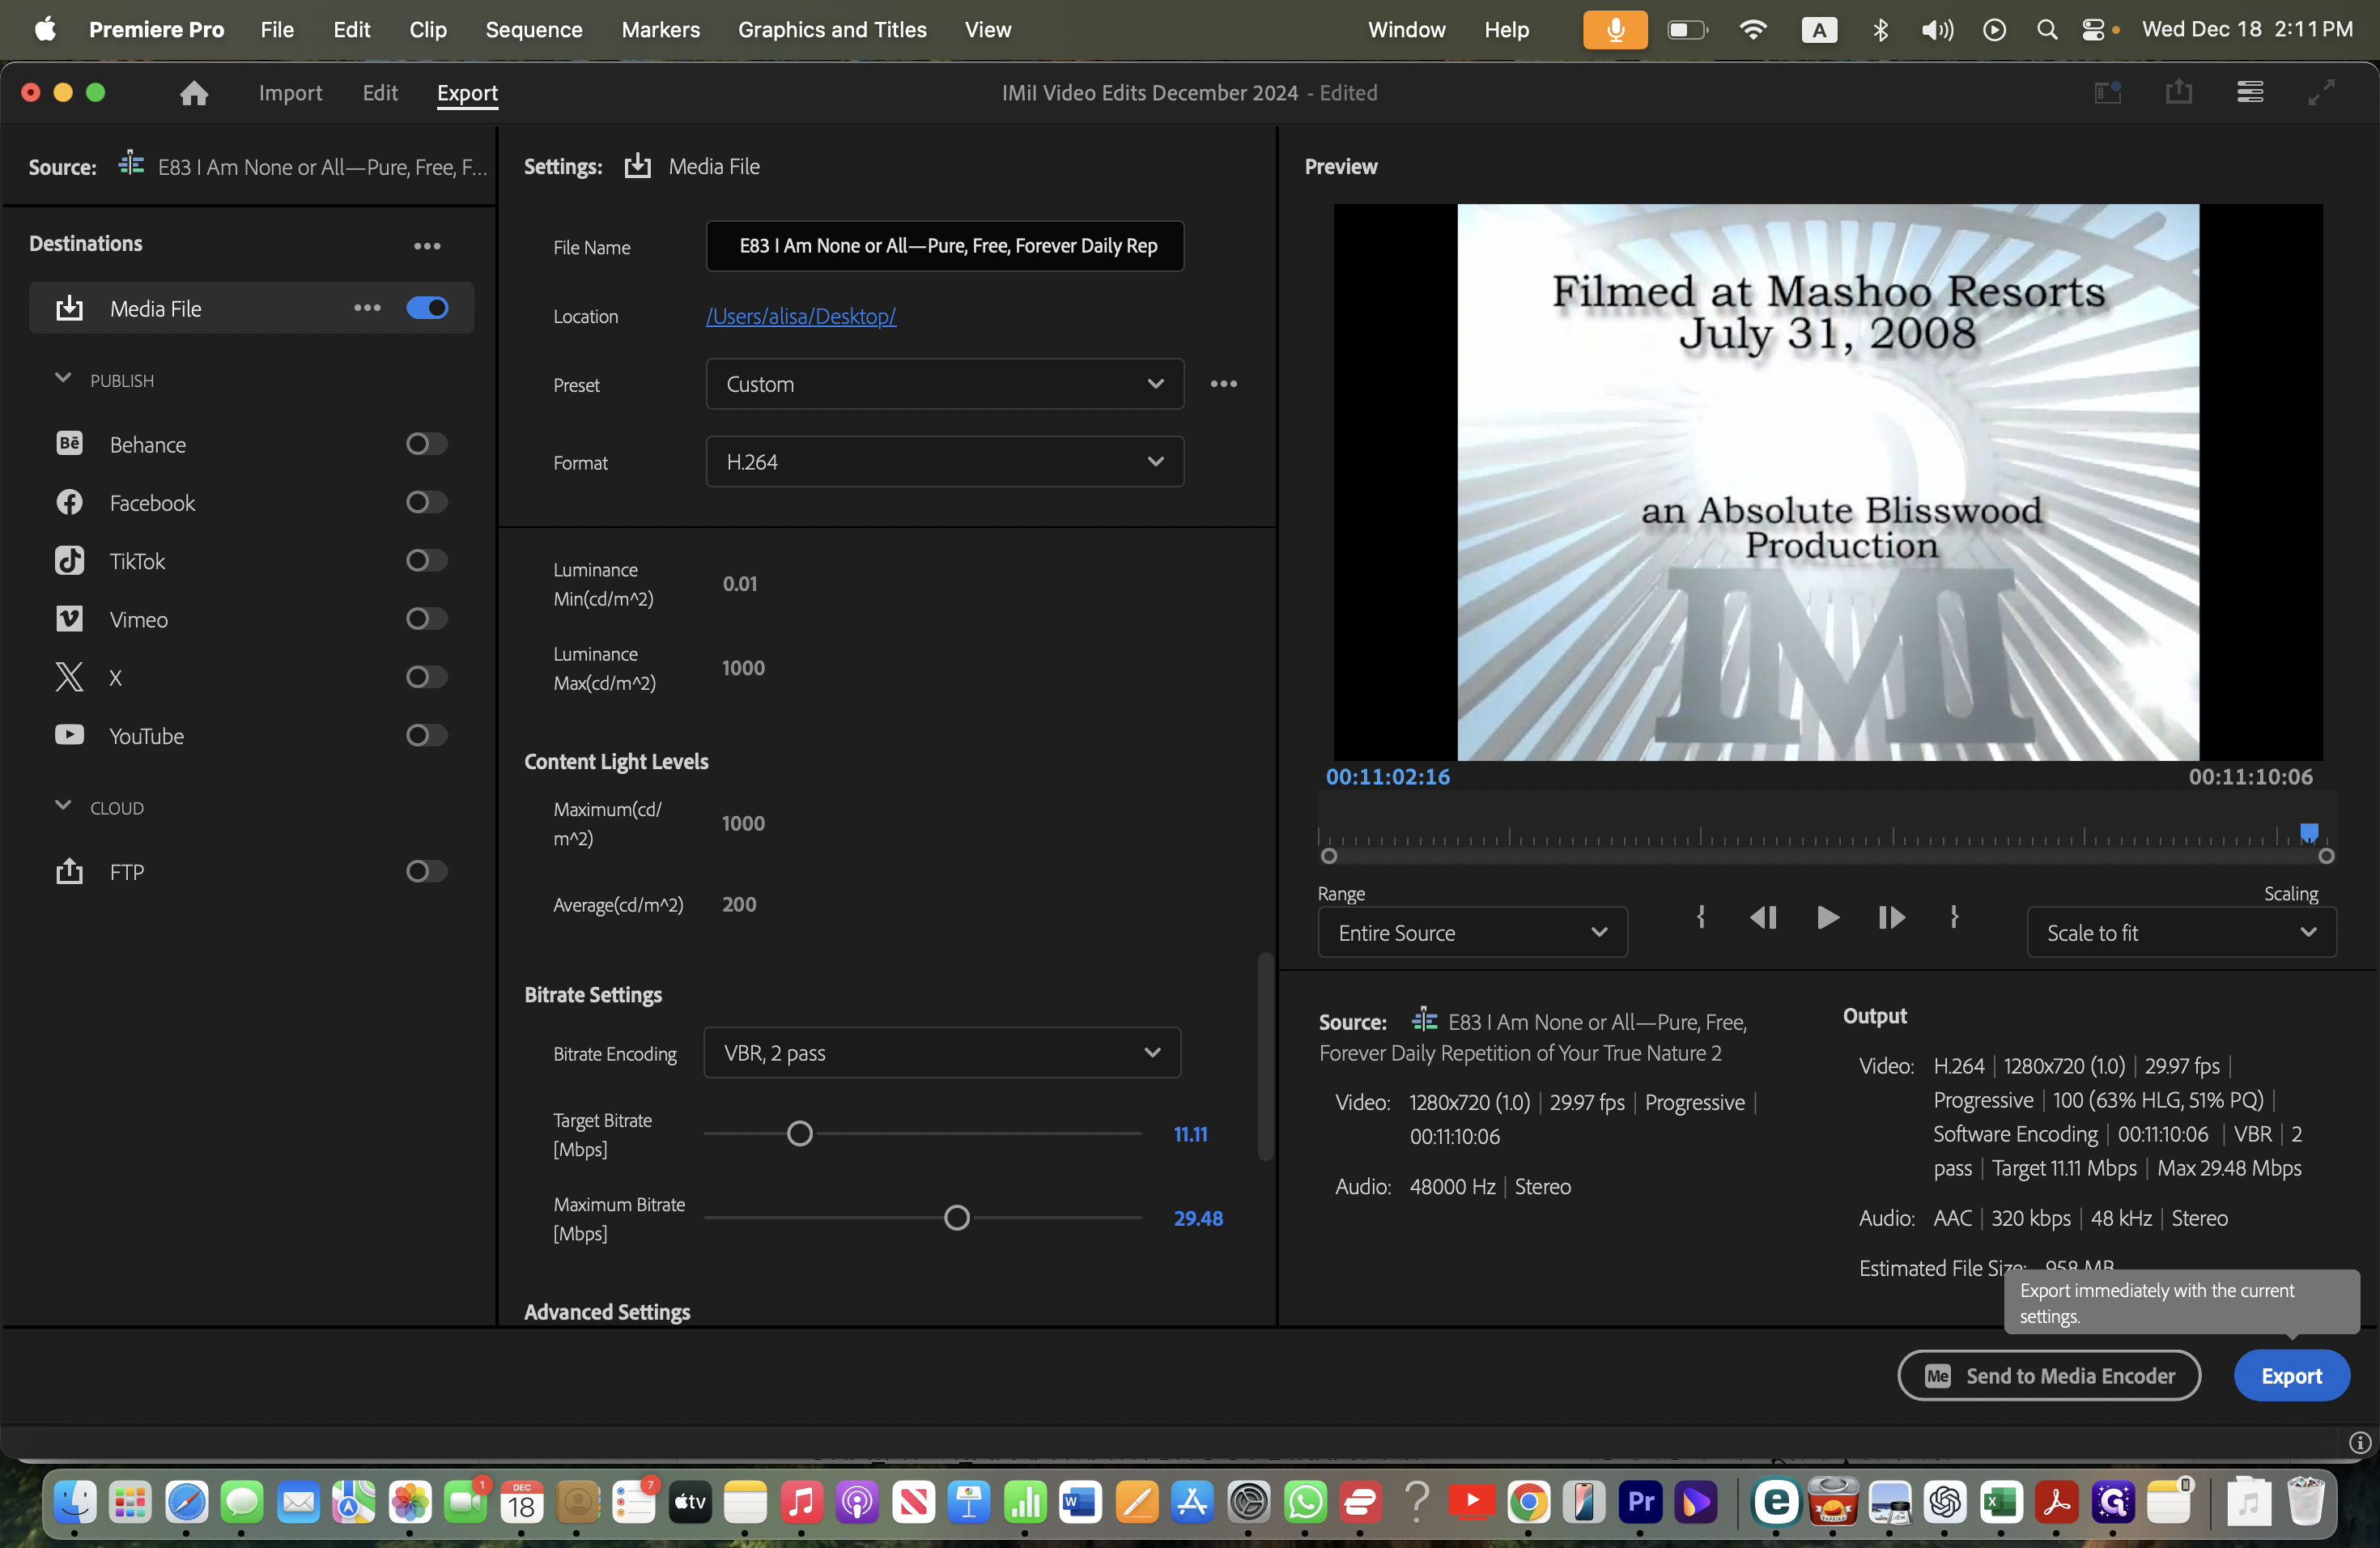Image resolution: width=2380 pixels, height=1548 pixels.
Task: Open the Markers menu
Action: tap(660, 30)
